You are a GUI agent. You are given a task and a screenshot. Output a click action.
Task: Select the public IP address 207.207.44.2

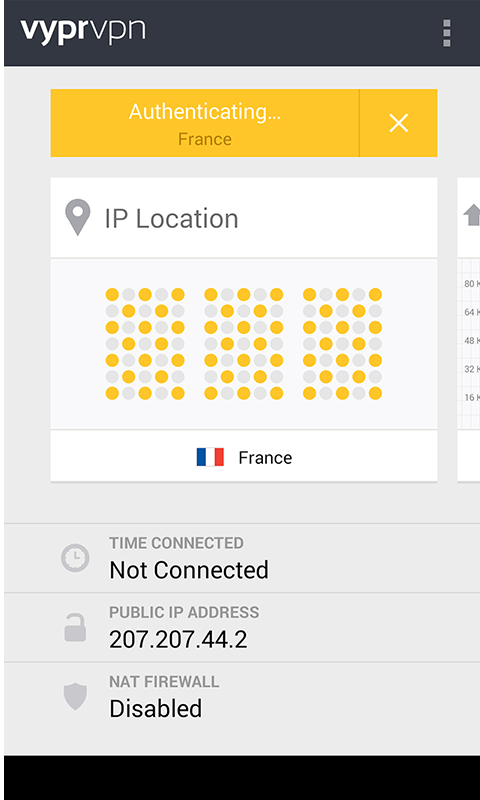click(x=178, y=639)
